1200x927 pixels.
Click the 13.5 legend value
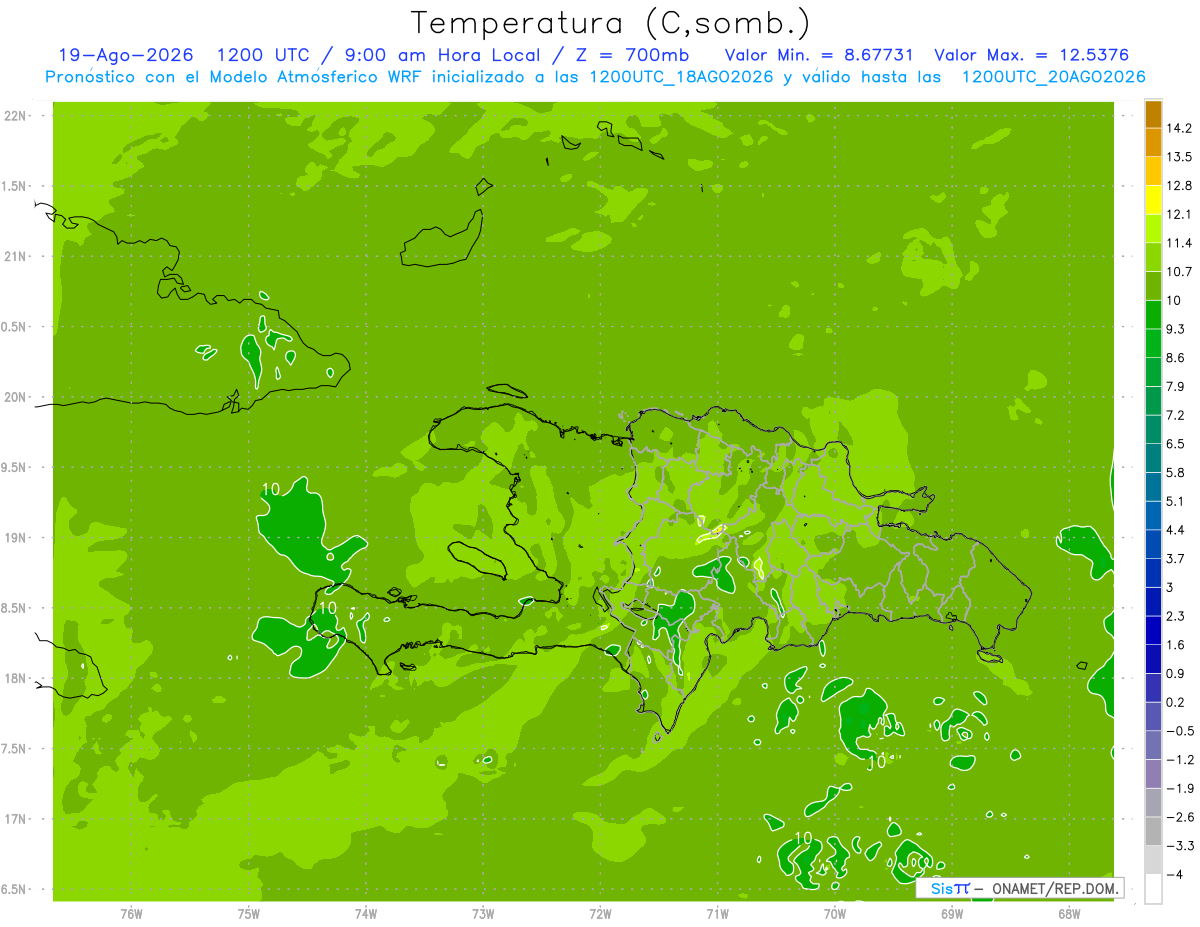pos(1181,157)
